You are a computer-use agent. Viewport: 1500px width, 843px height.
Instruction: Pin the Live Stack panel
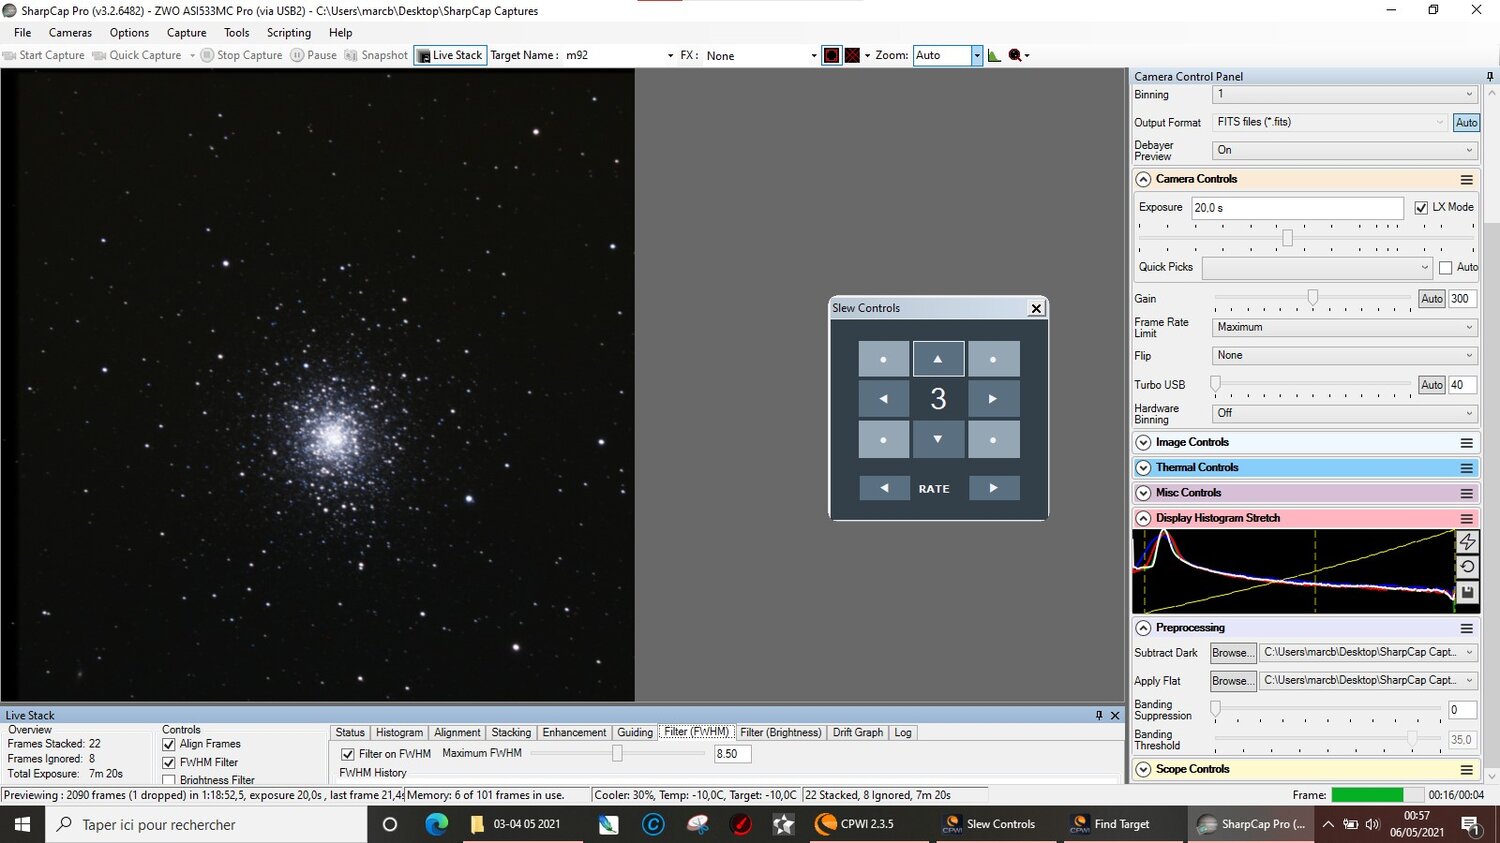(1099, 715)
